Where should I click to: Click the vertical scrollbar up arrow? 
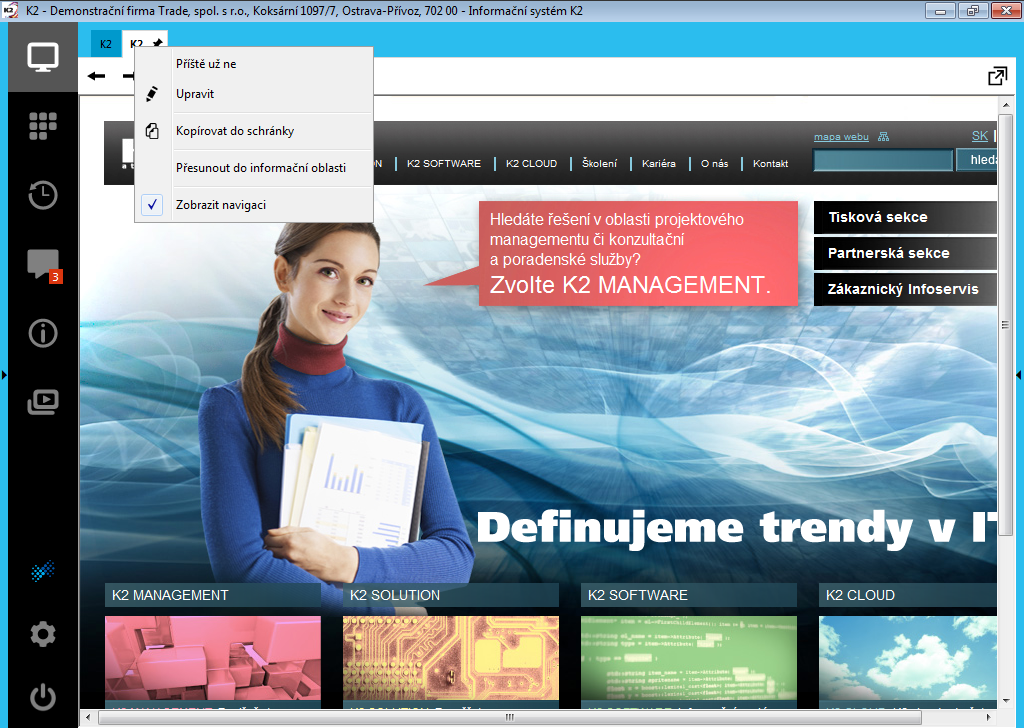click(1006, 105)
